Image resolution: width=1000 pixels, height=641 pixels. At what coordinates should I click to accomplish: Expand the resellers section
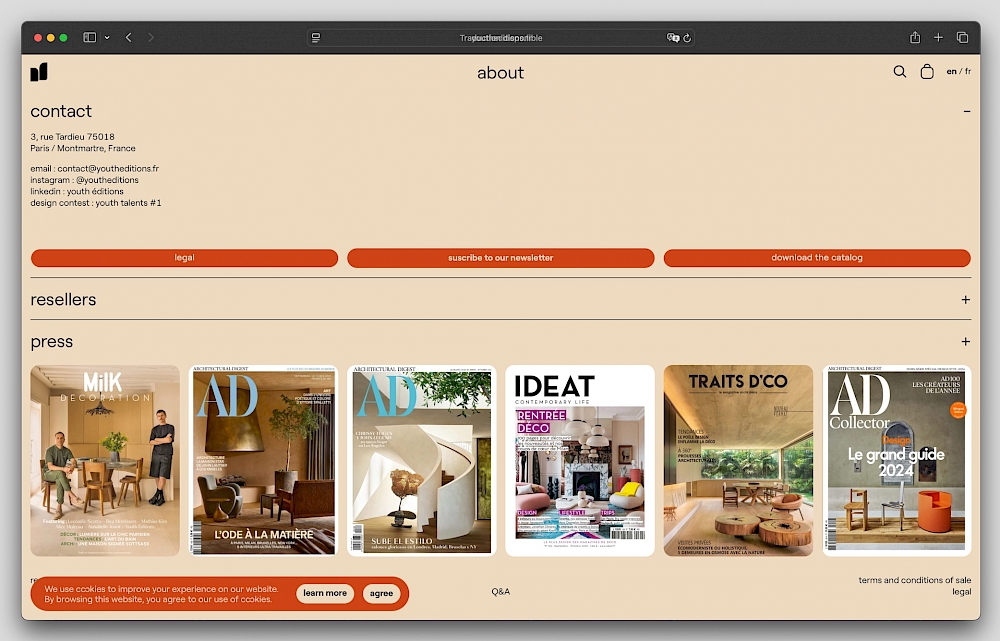[966, 300]
